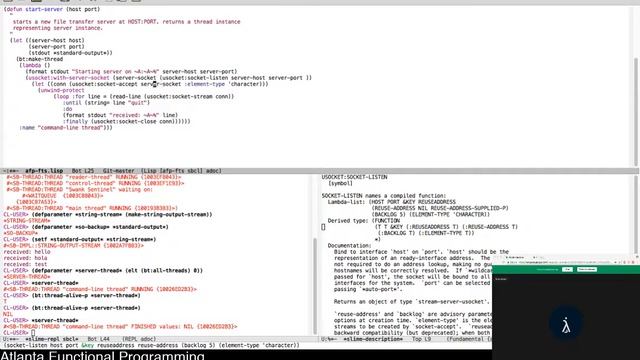Place cursor on defun start-server line
The image size is (640, 360).
[51, 9]
